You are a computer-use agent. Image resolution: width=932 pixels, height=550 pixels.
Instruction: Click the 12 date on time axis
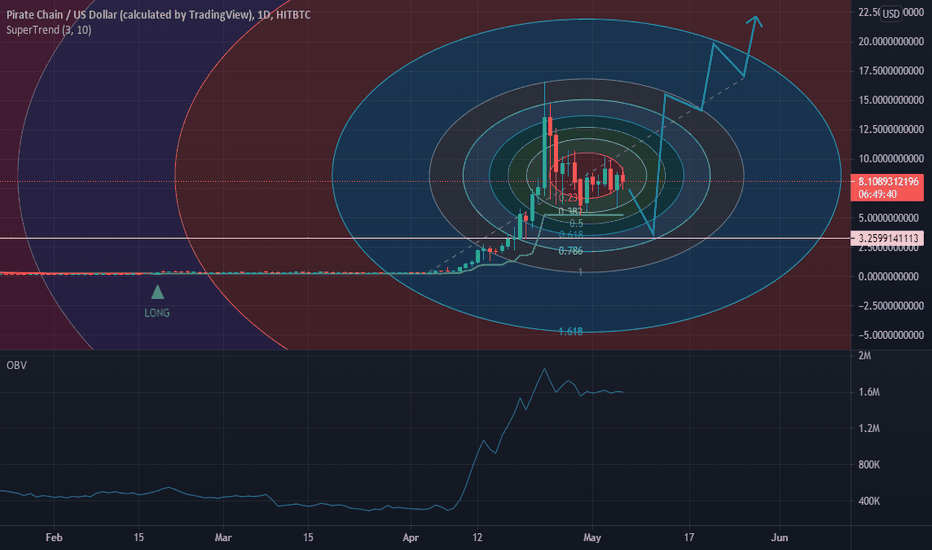477,538
